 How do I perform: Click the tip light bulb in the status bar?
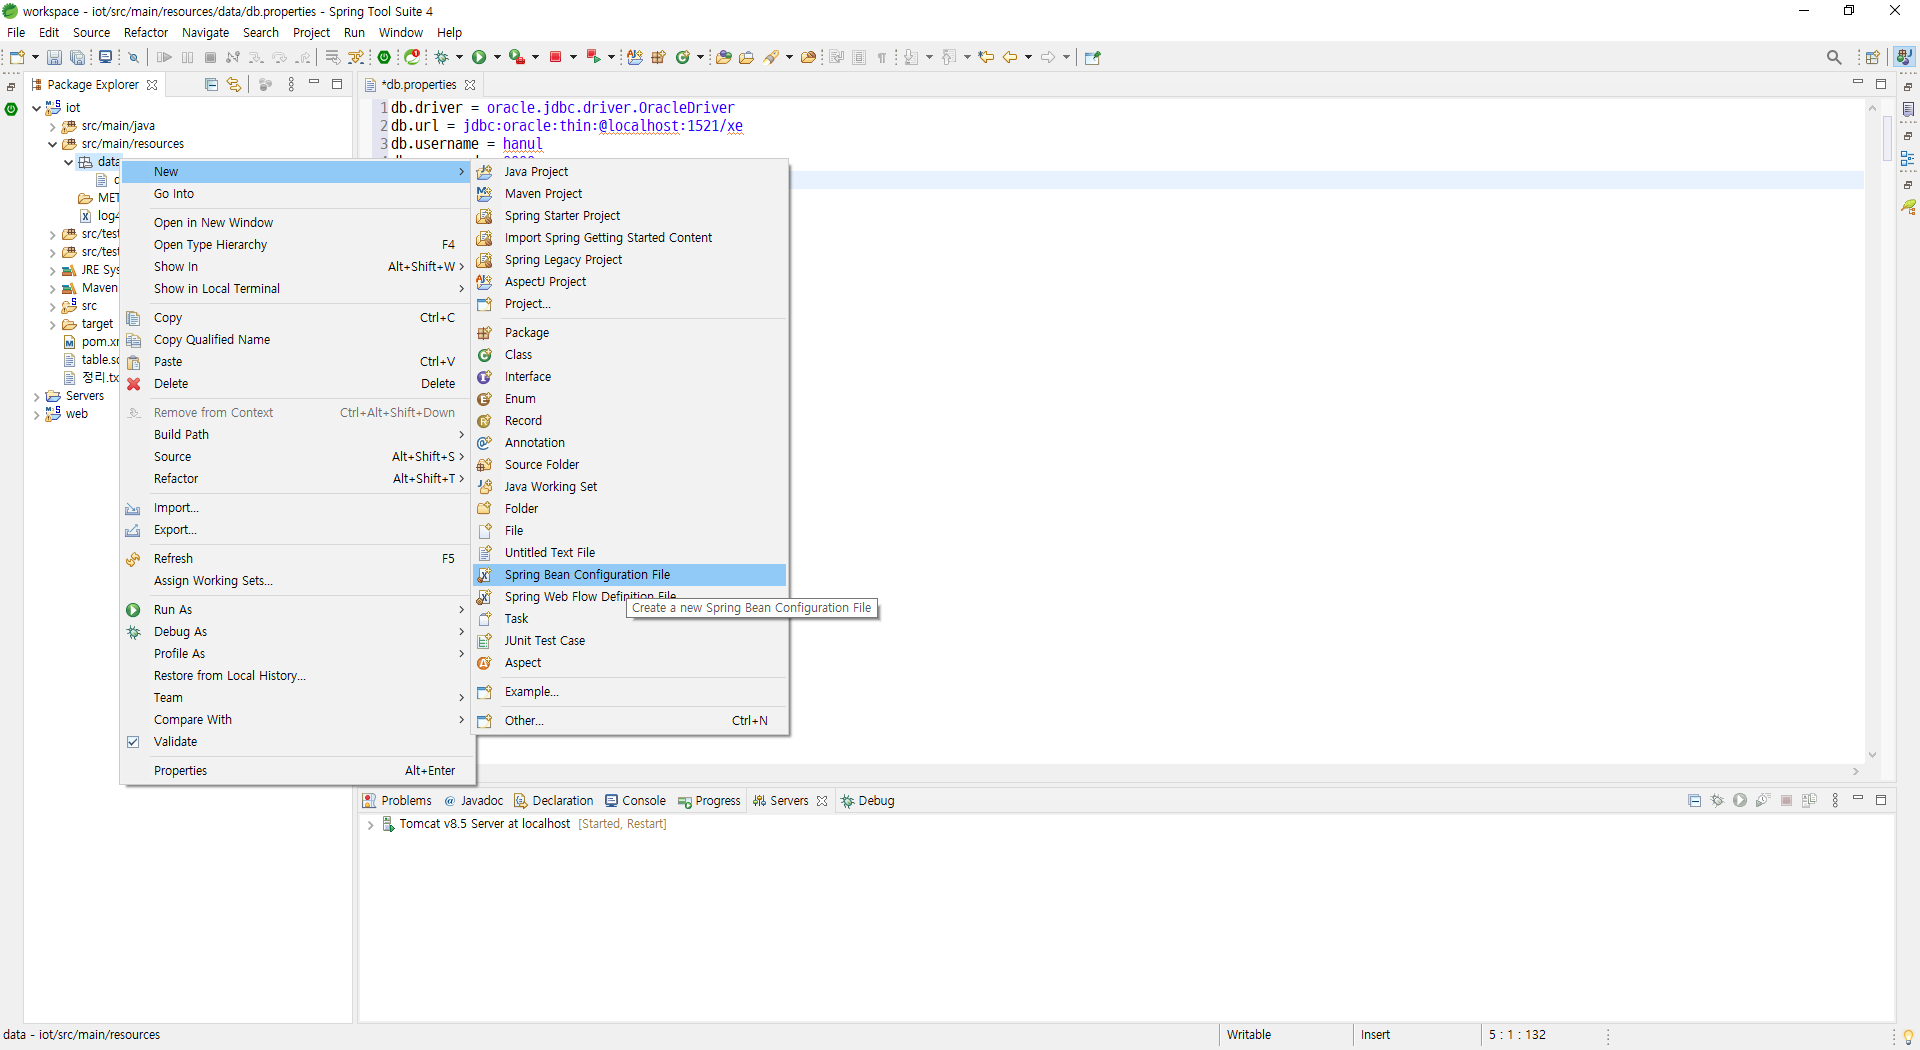[1908, 1036]
